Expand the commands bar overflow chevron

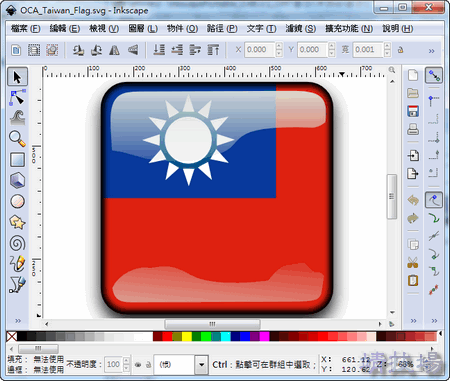tap(413, 321)
